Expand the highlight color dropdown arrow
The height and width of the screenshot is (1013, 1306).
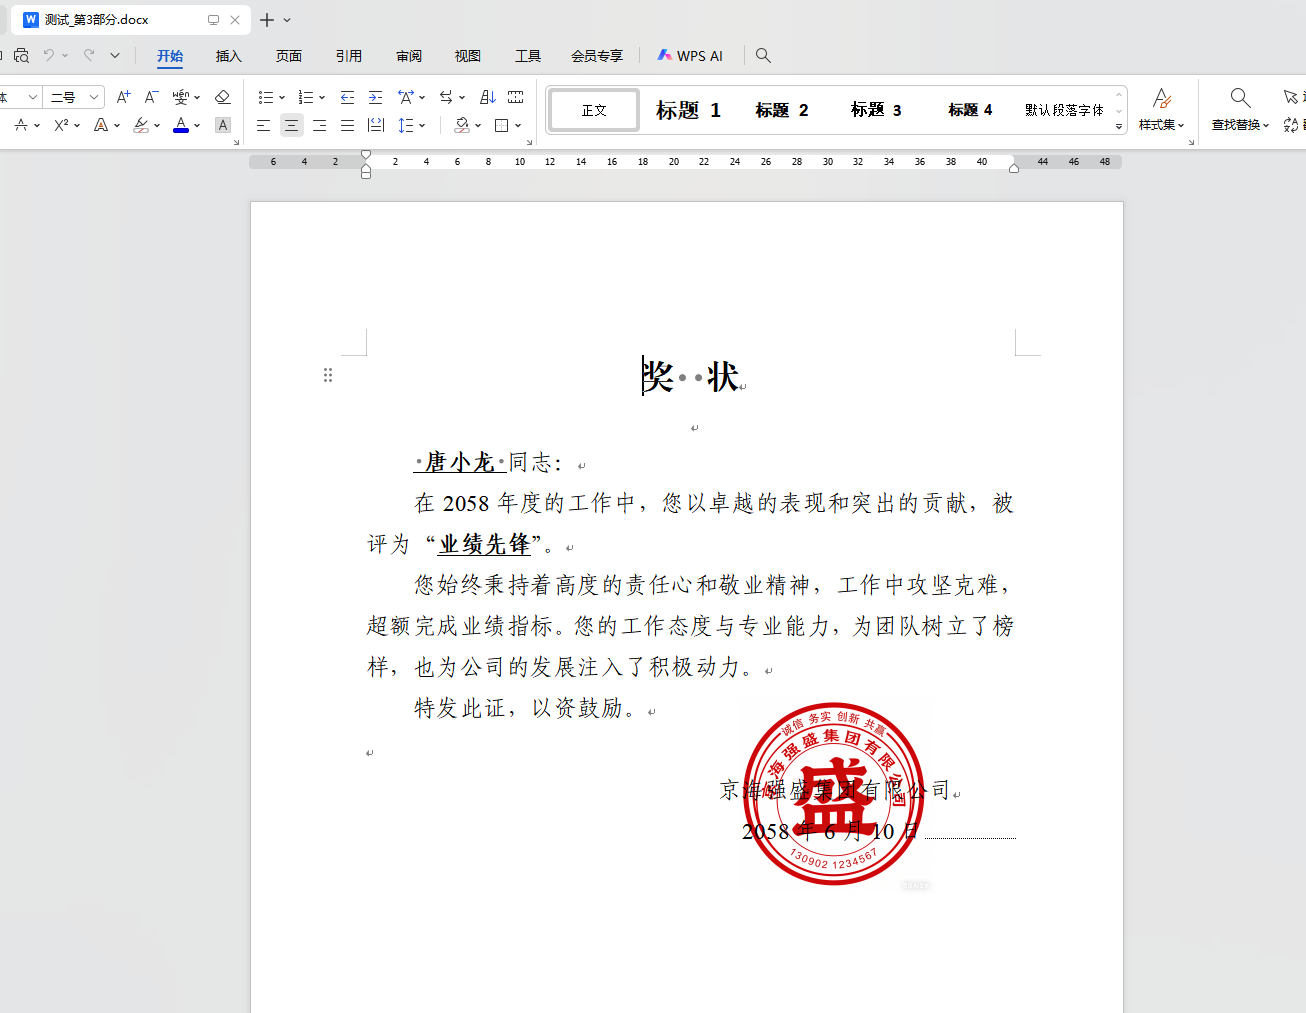pos(157,125)
